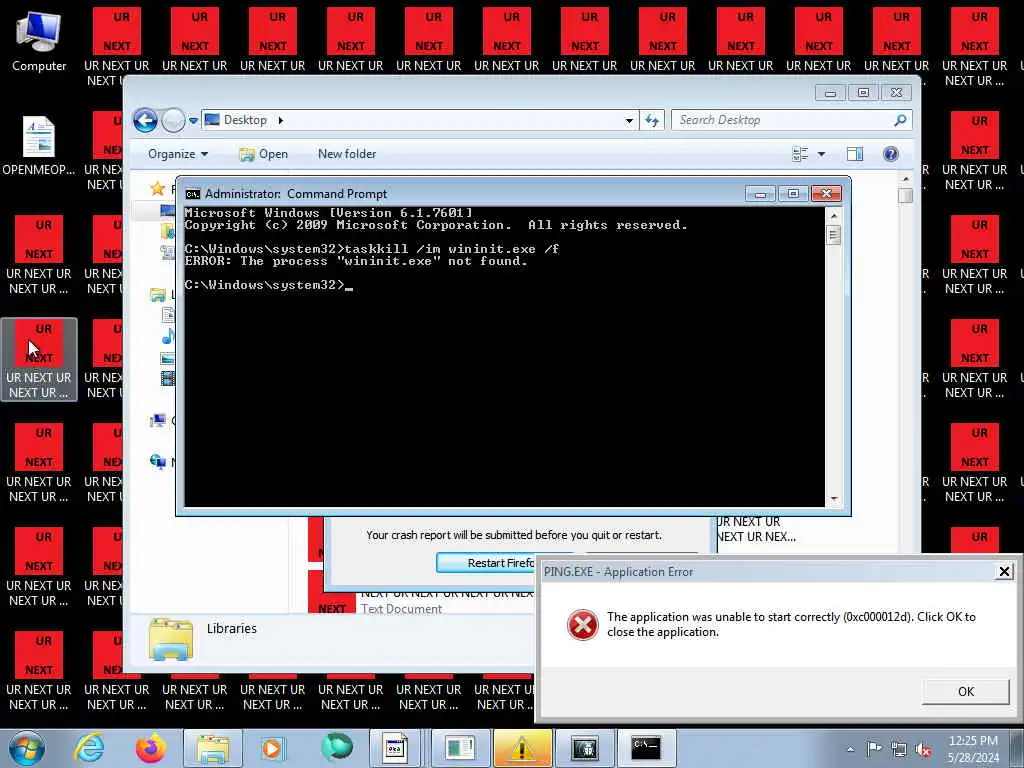Viewport: 1024px width, 768px height.
Task: Click Explorer file list scrollbar up arrow
Action: coord(905,179)
